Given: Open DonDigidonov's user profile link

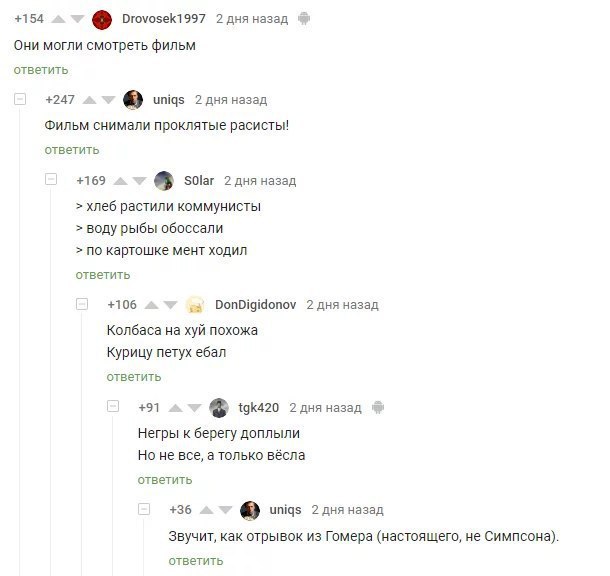Looking at the screenshot, I should tap(256, 305).
